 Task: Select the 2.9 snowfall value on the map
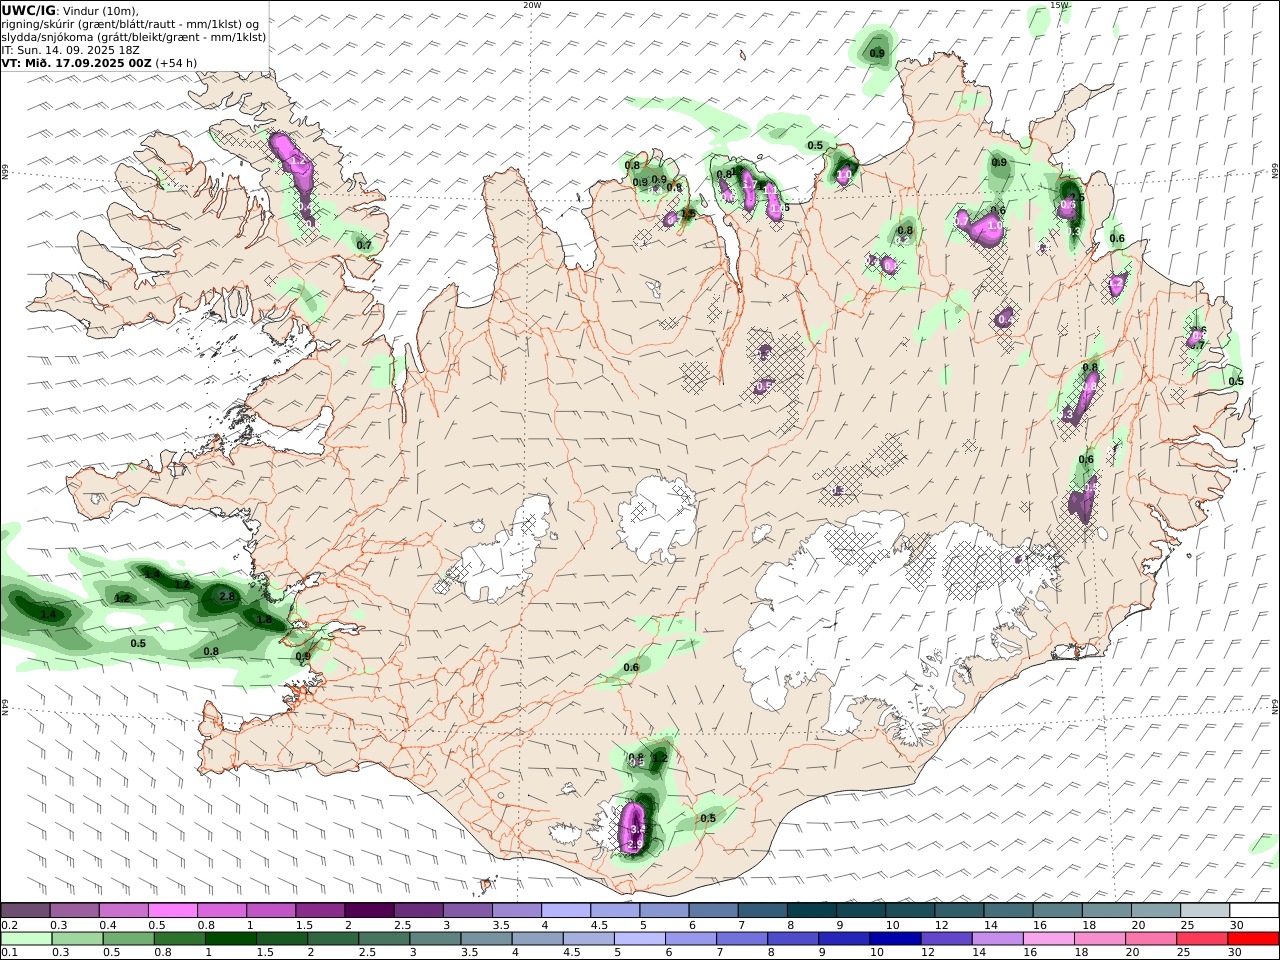(x=634, y=846)
